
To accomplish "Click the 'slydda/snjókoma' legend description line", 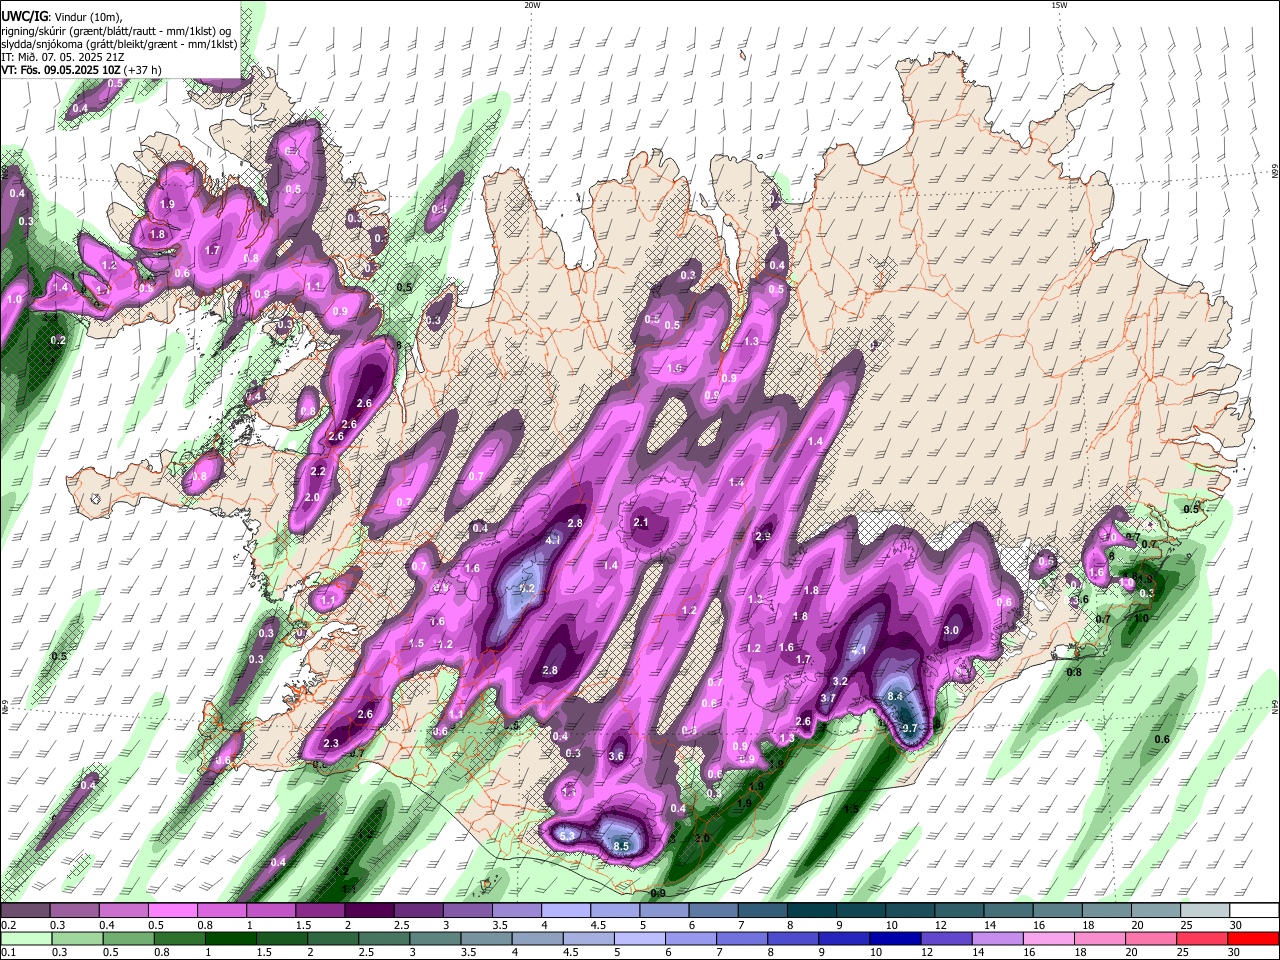I will point(119,44).
